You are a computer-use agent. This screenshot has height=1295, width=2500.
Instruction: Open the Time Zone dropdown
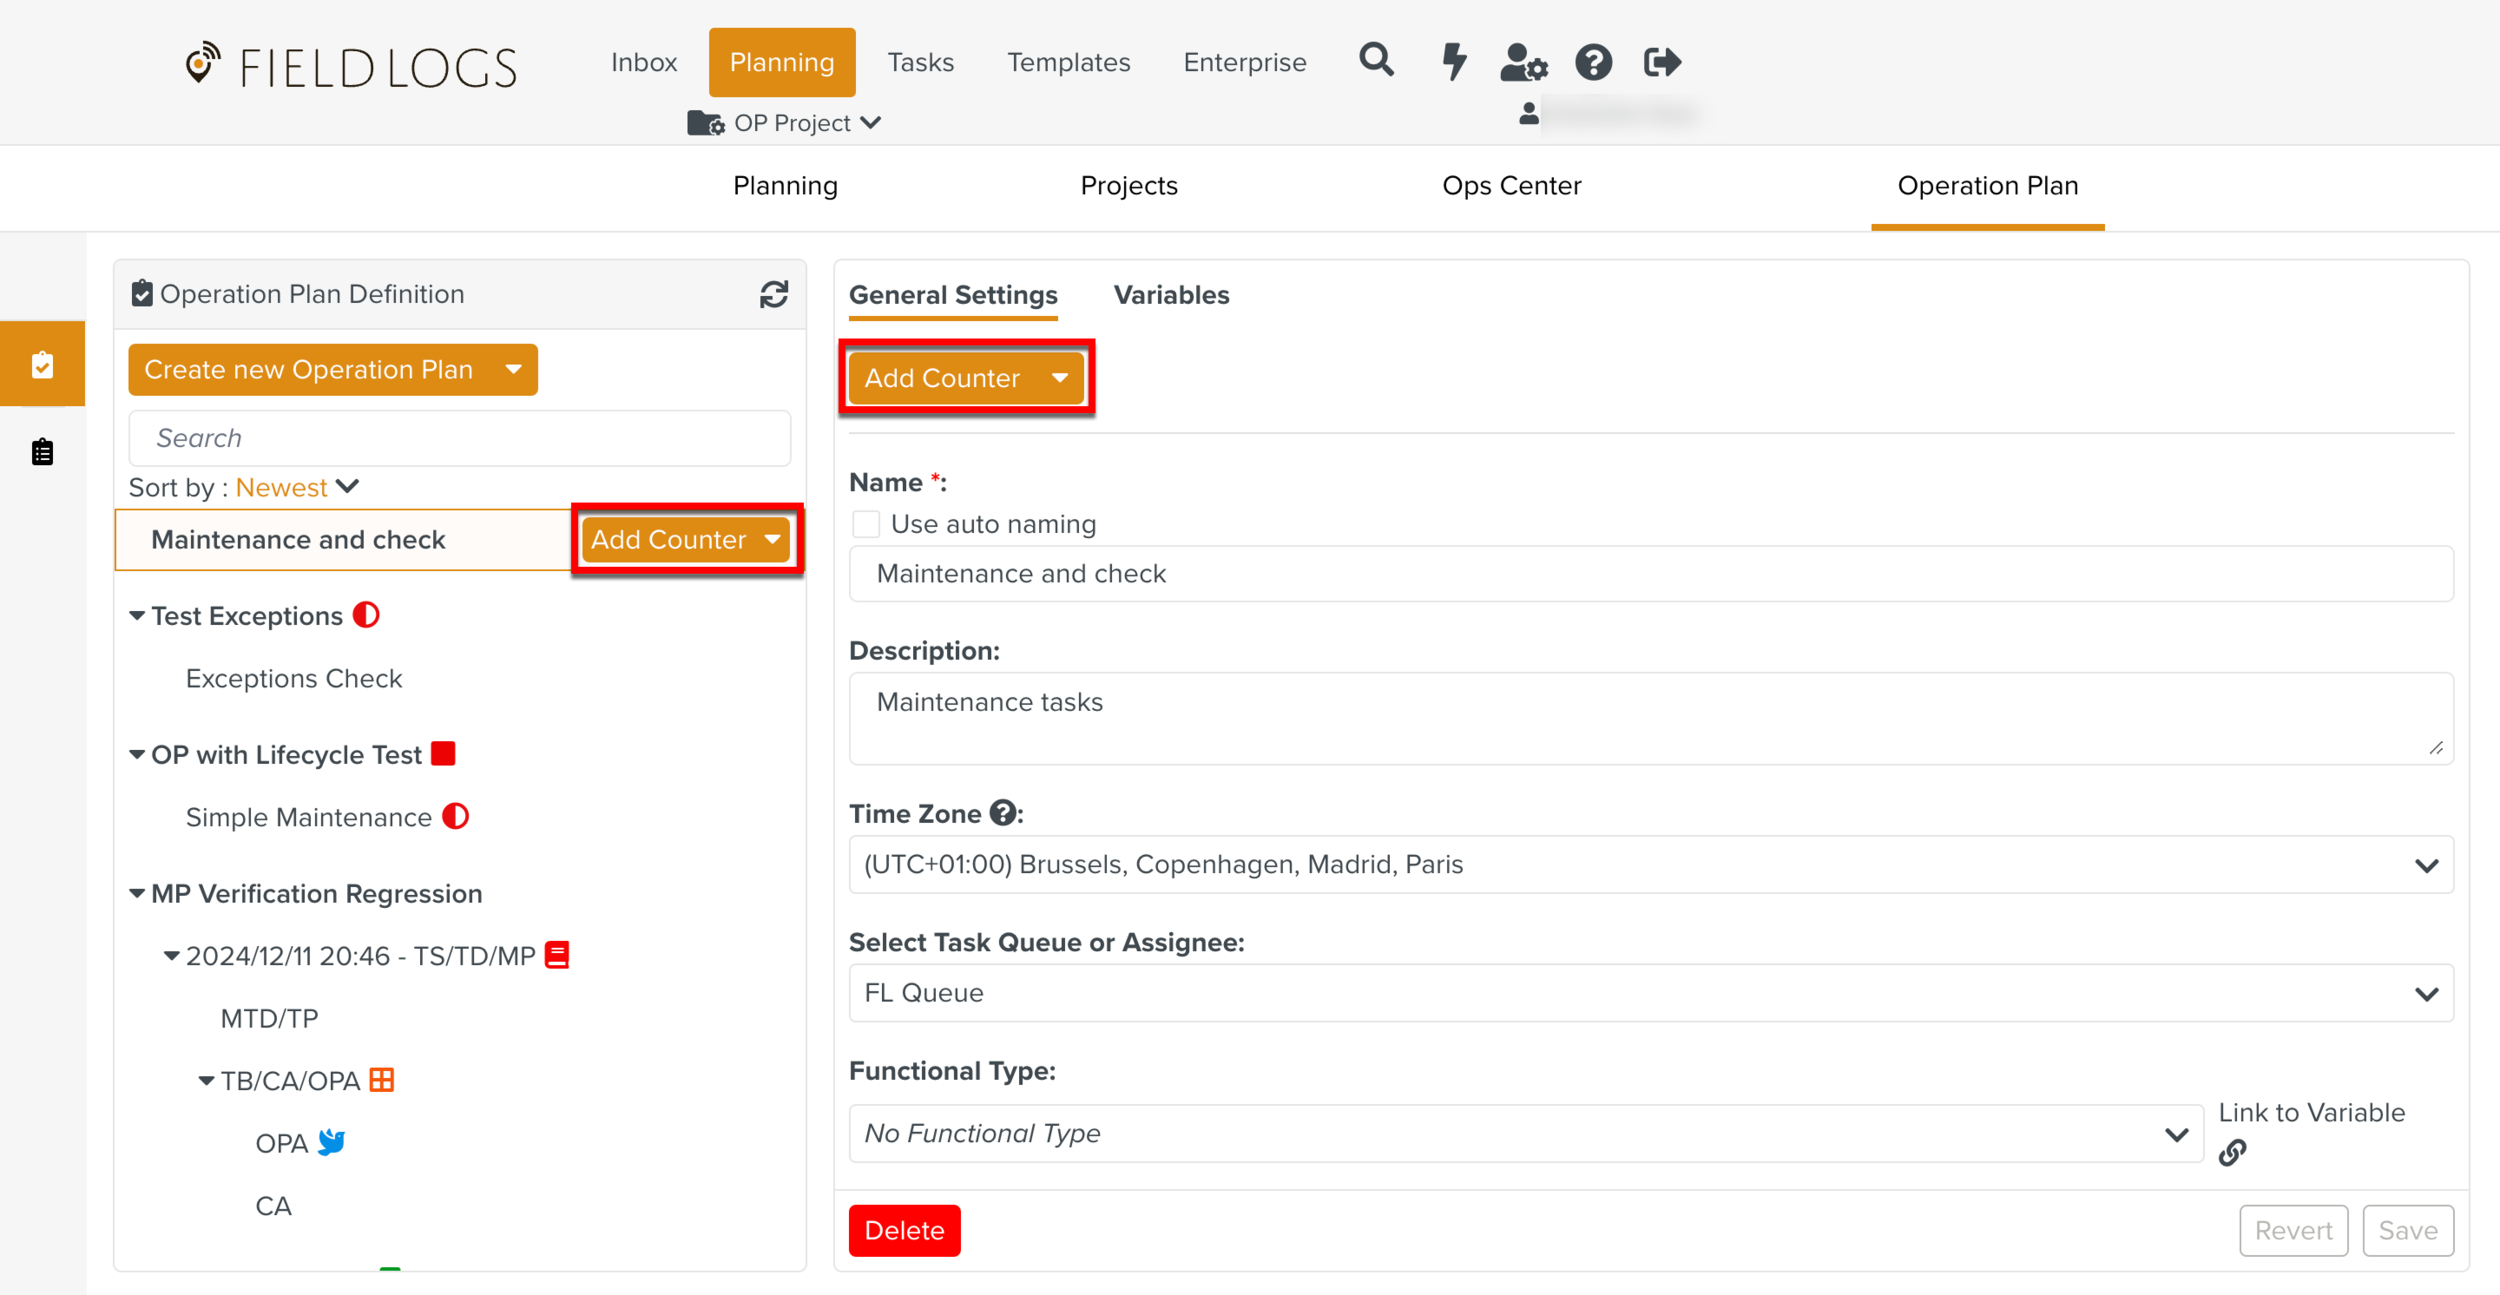[x=1650, y=865]
